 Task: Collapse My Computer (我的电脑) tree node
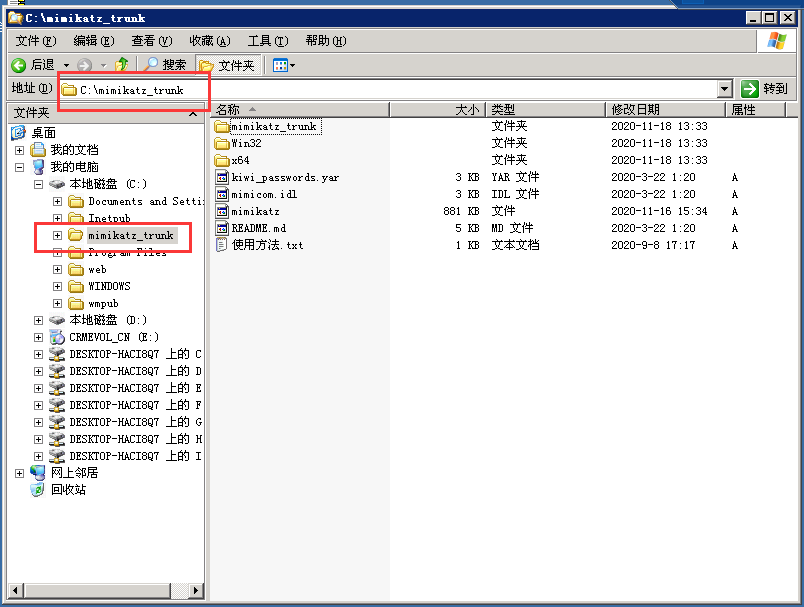coord(19,167)
